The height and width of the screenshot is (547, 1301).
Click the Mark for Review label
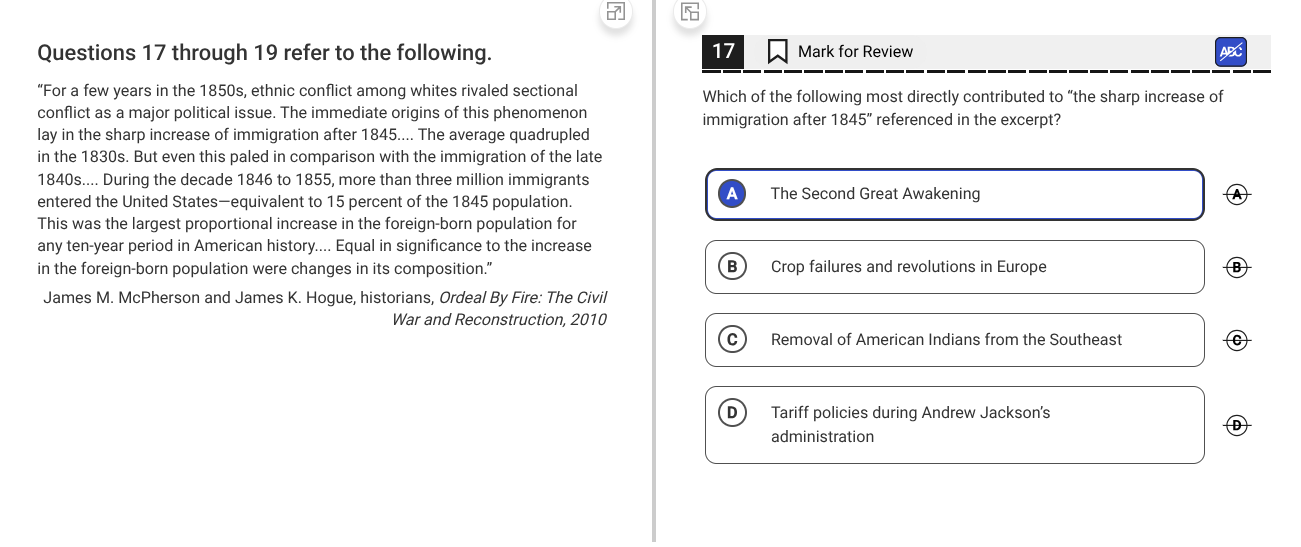point(855,52)
